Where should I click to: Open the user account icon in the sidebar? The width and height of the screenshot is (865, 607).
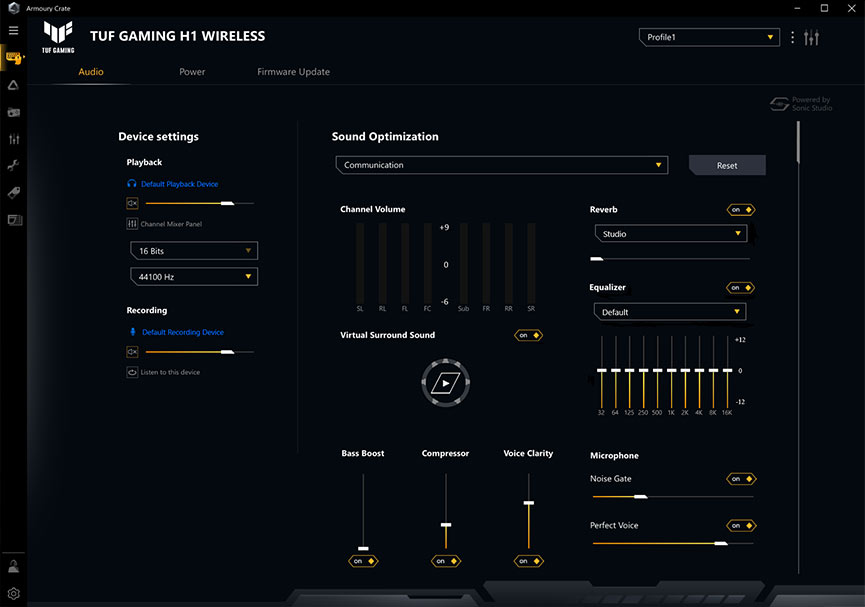tap(13, 566)
